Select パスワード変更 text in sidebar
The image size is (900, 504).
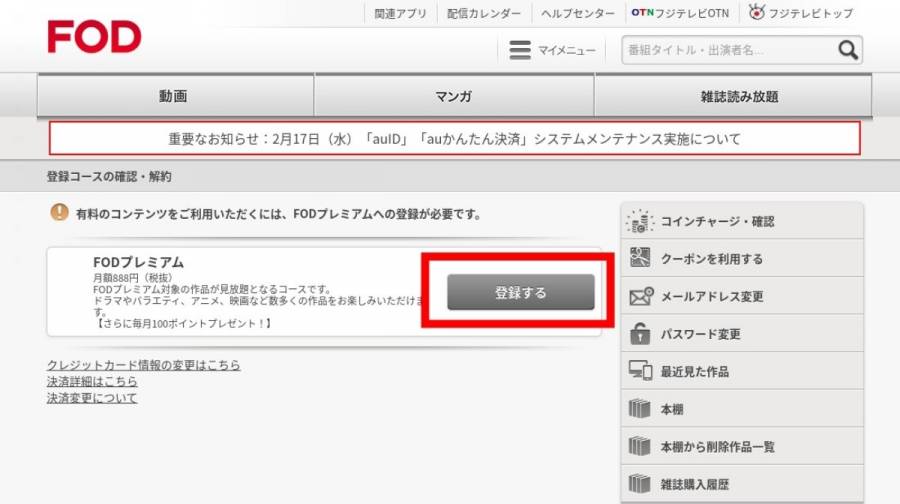[x=700, y=334]
